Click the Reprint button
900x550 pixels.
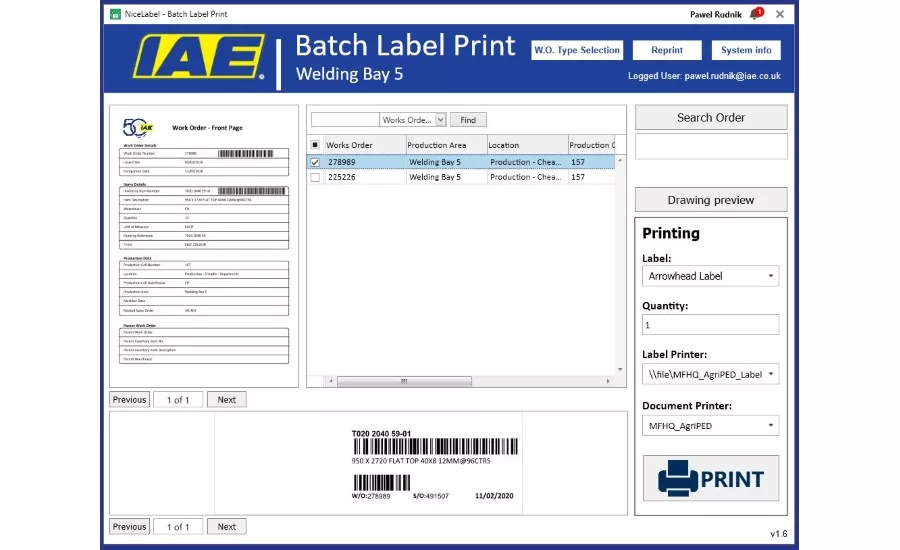(667, 50)
